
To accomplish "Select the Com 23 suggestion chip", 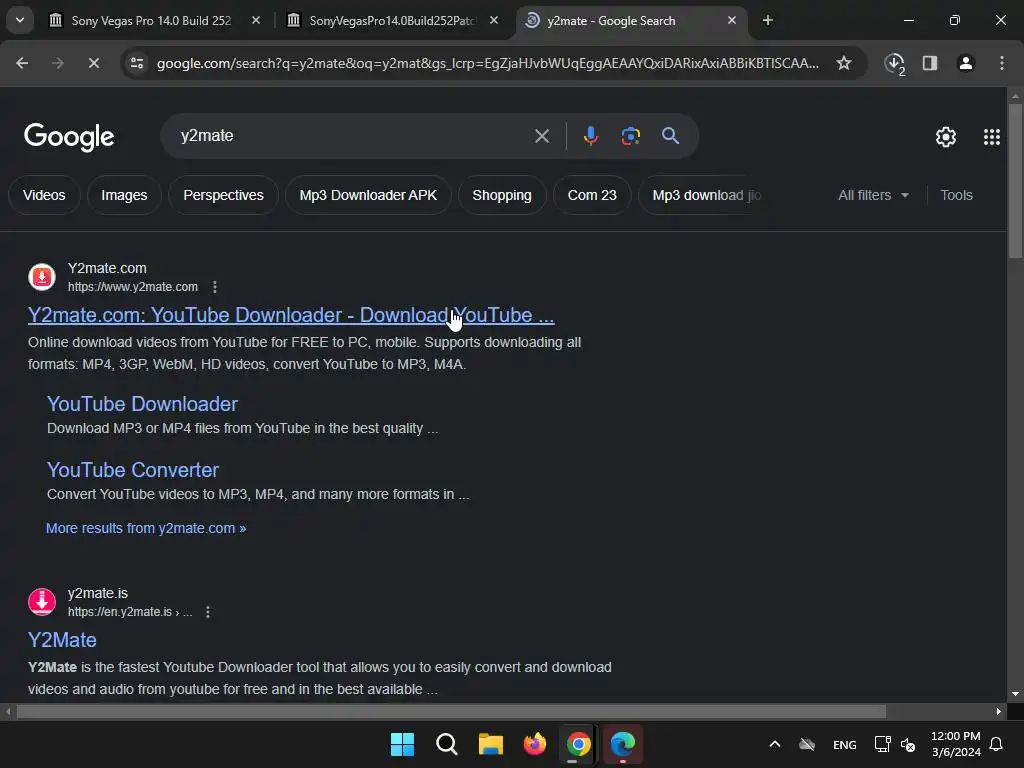I will (592, 195).
